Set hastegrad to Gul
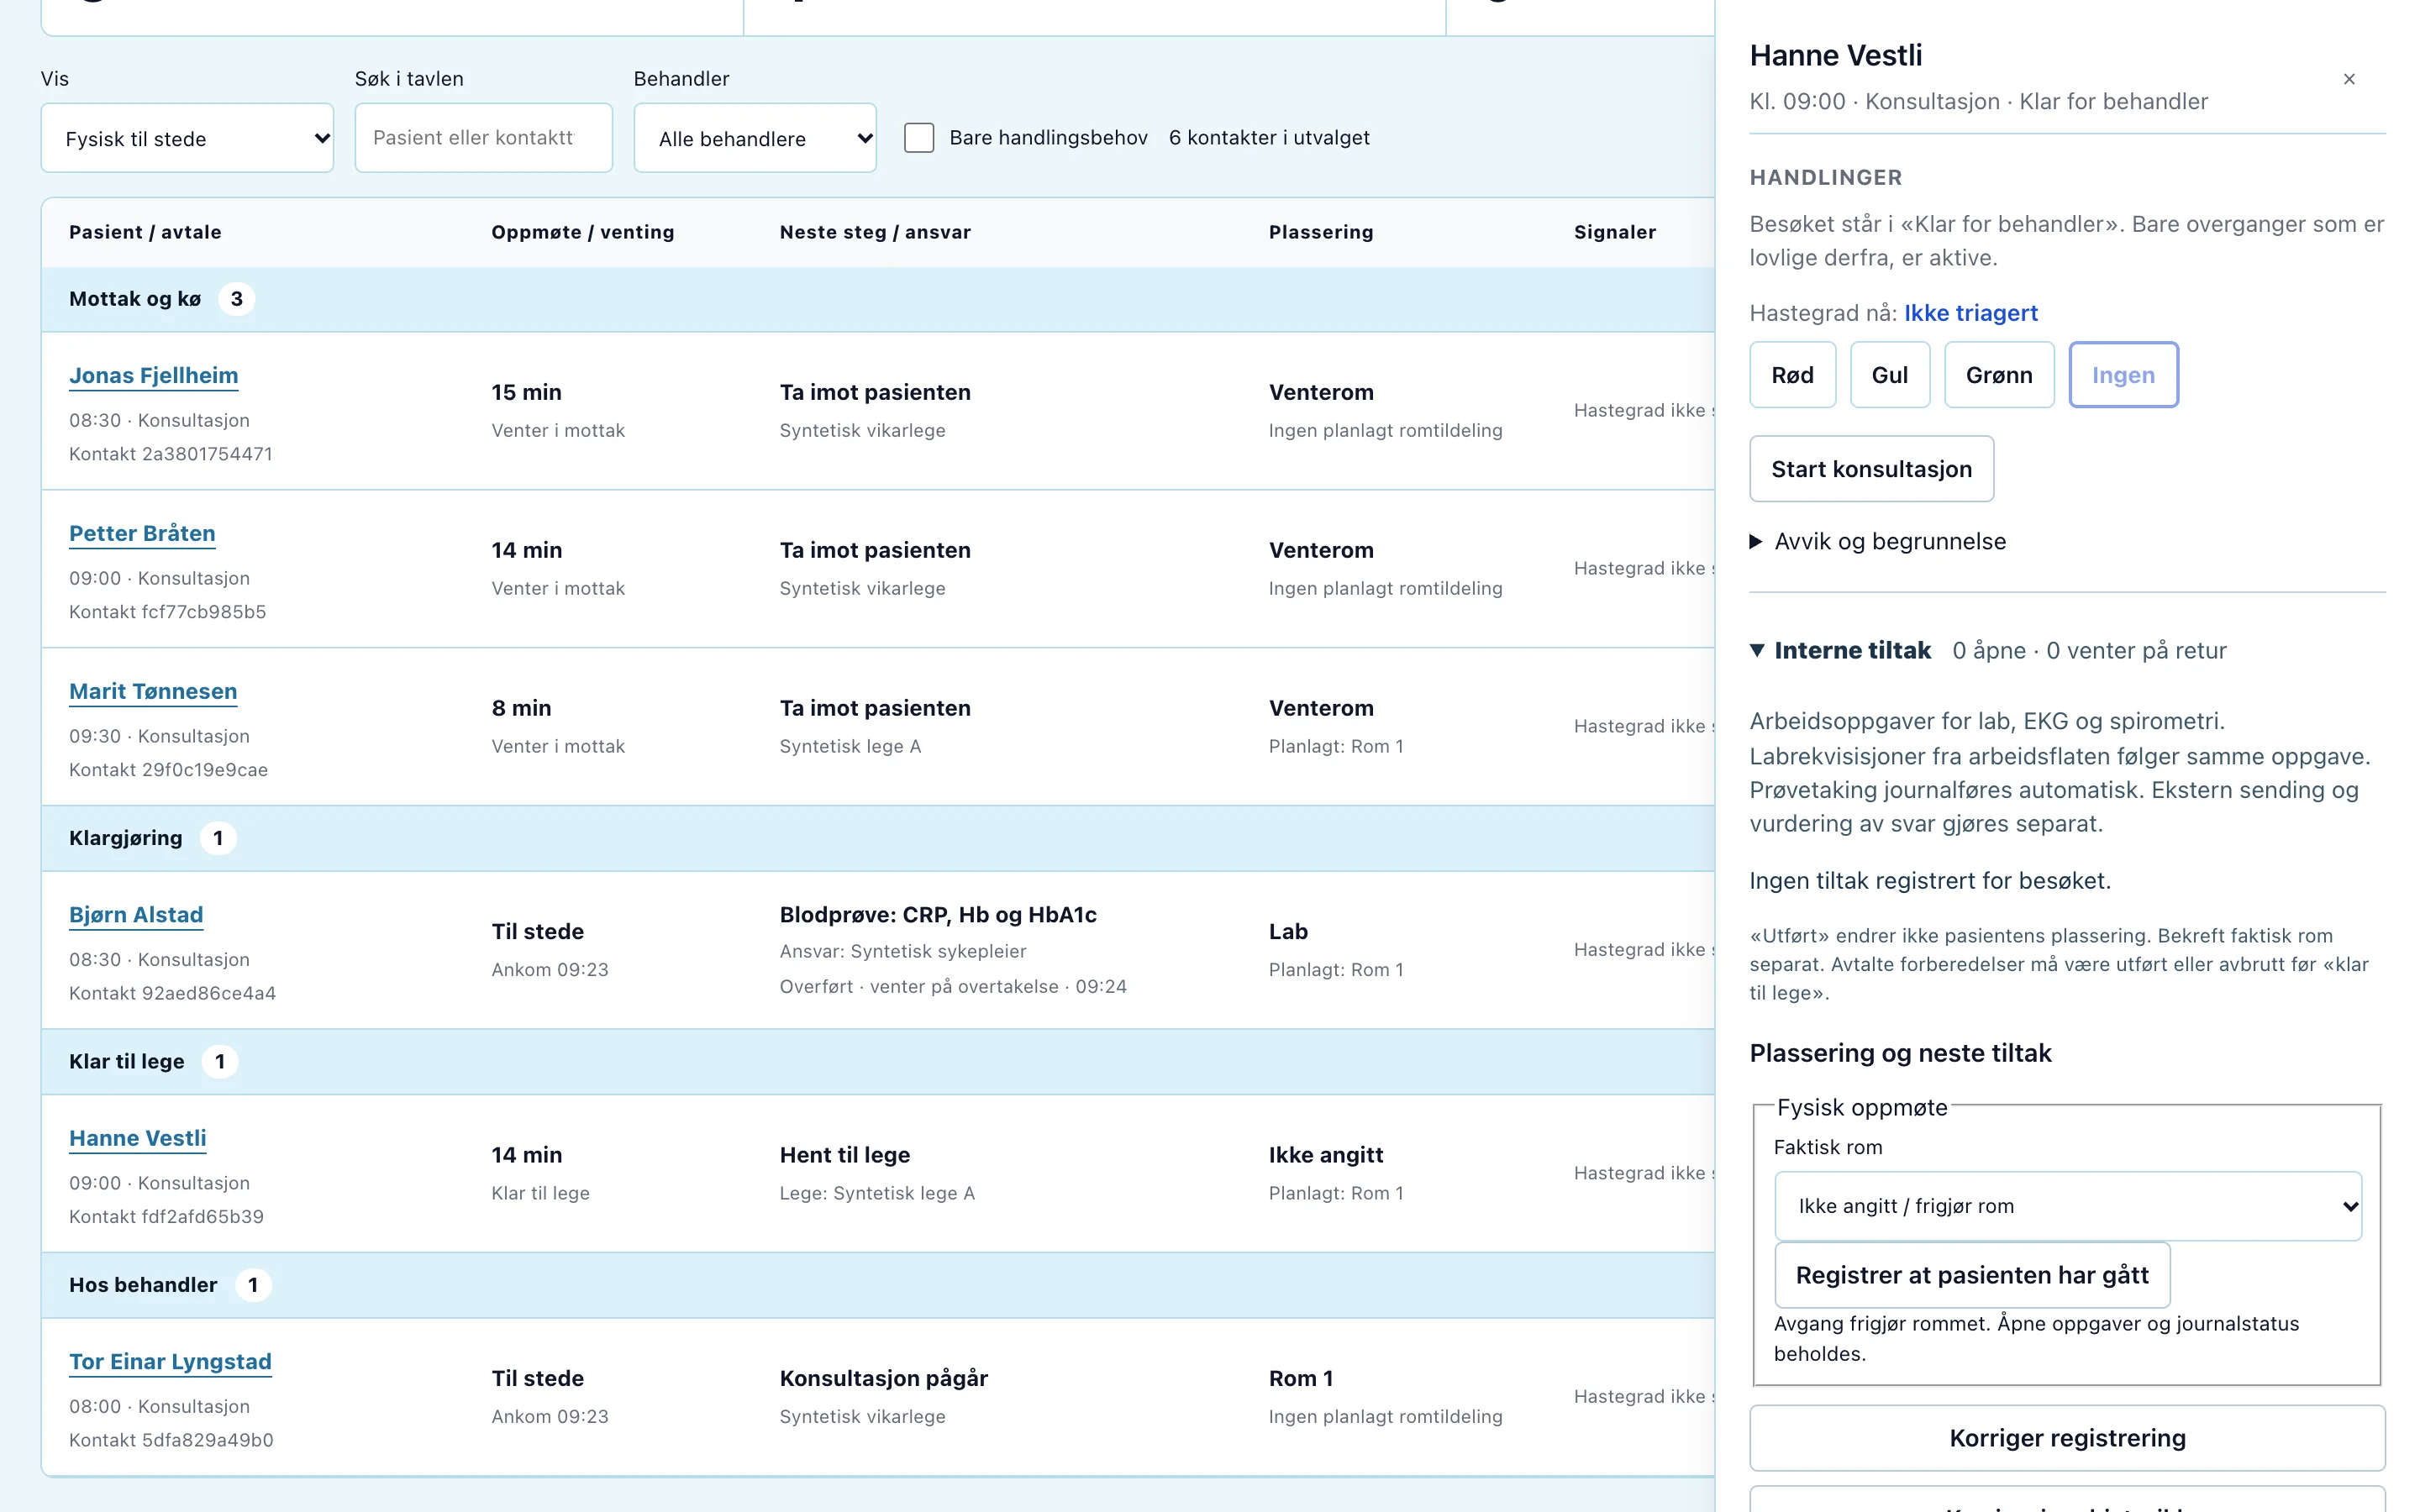The height and width of the screenshot is (1512, 2420). pos(1890,375)
